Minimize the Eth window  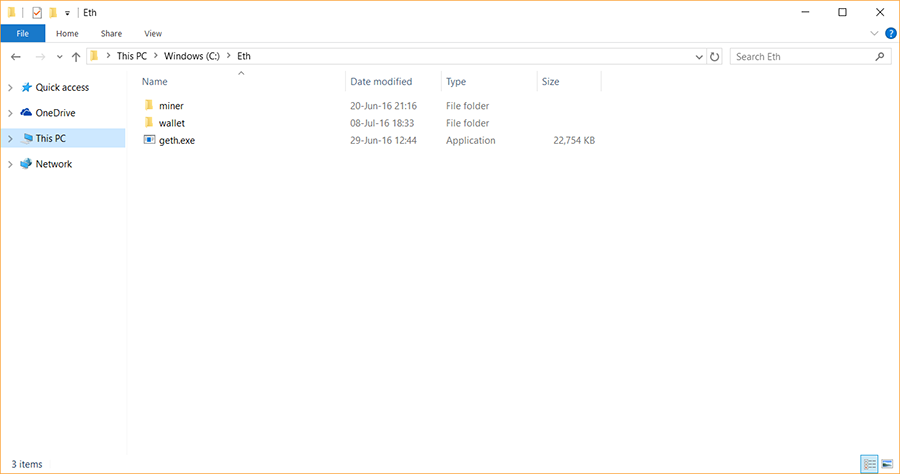click(805, 12)
